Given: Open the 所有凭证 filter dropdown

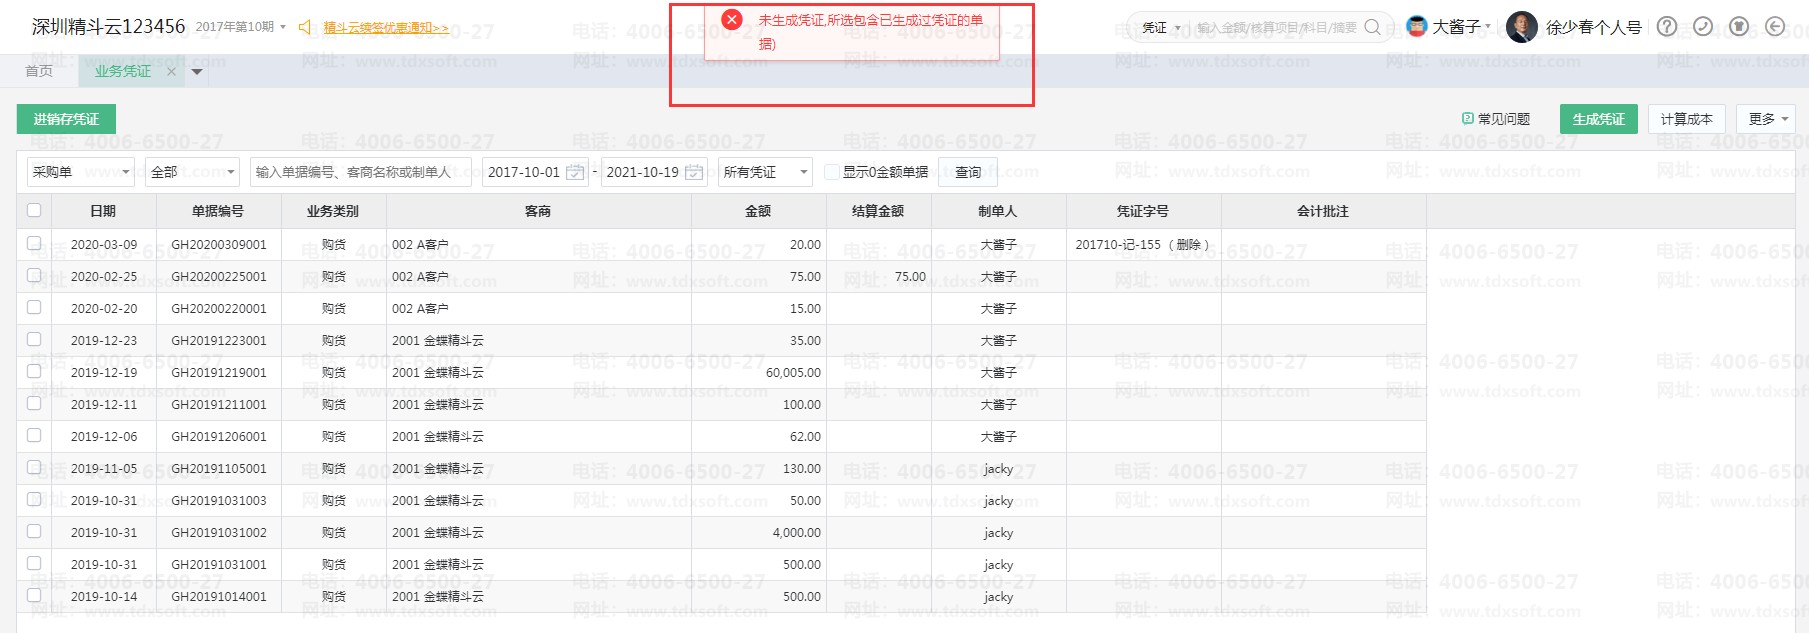Looking at the screenshot, I should click(765, 172).
